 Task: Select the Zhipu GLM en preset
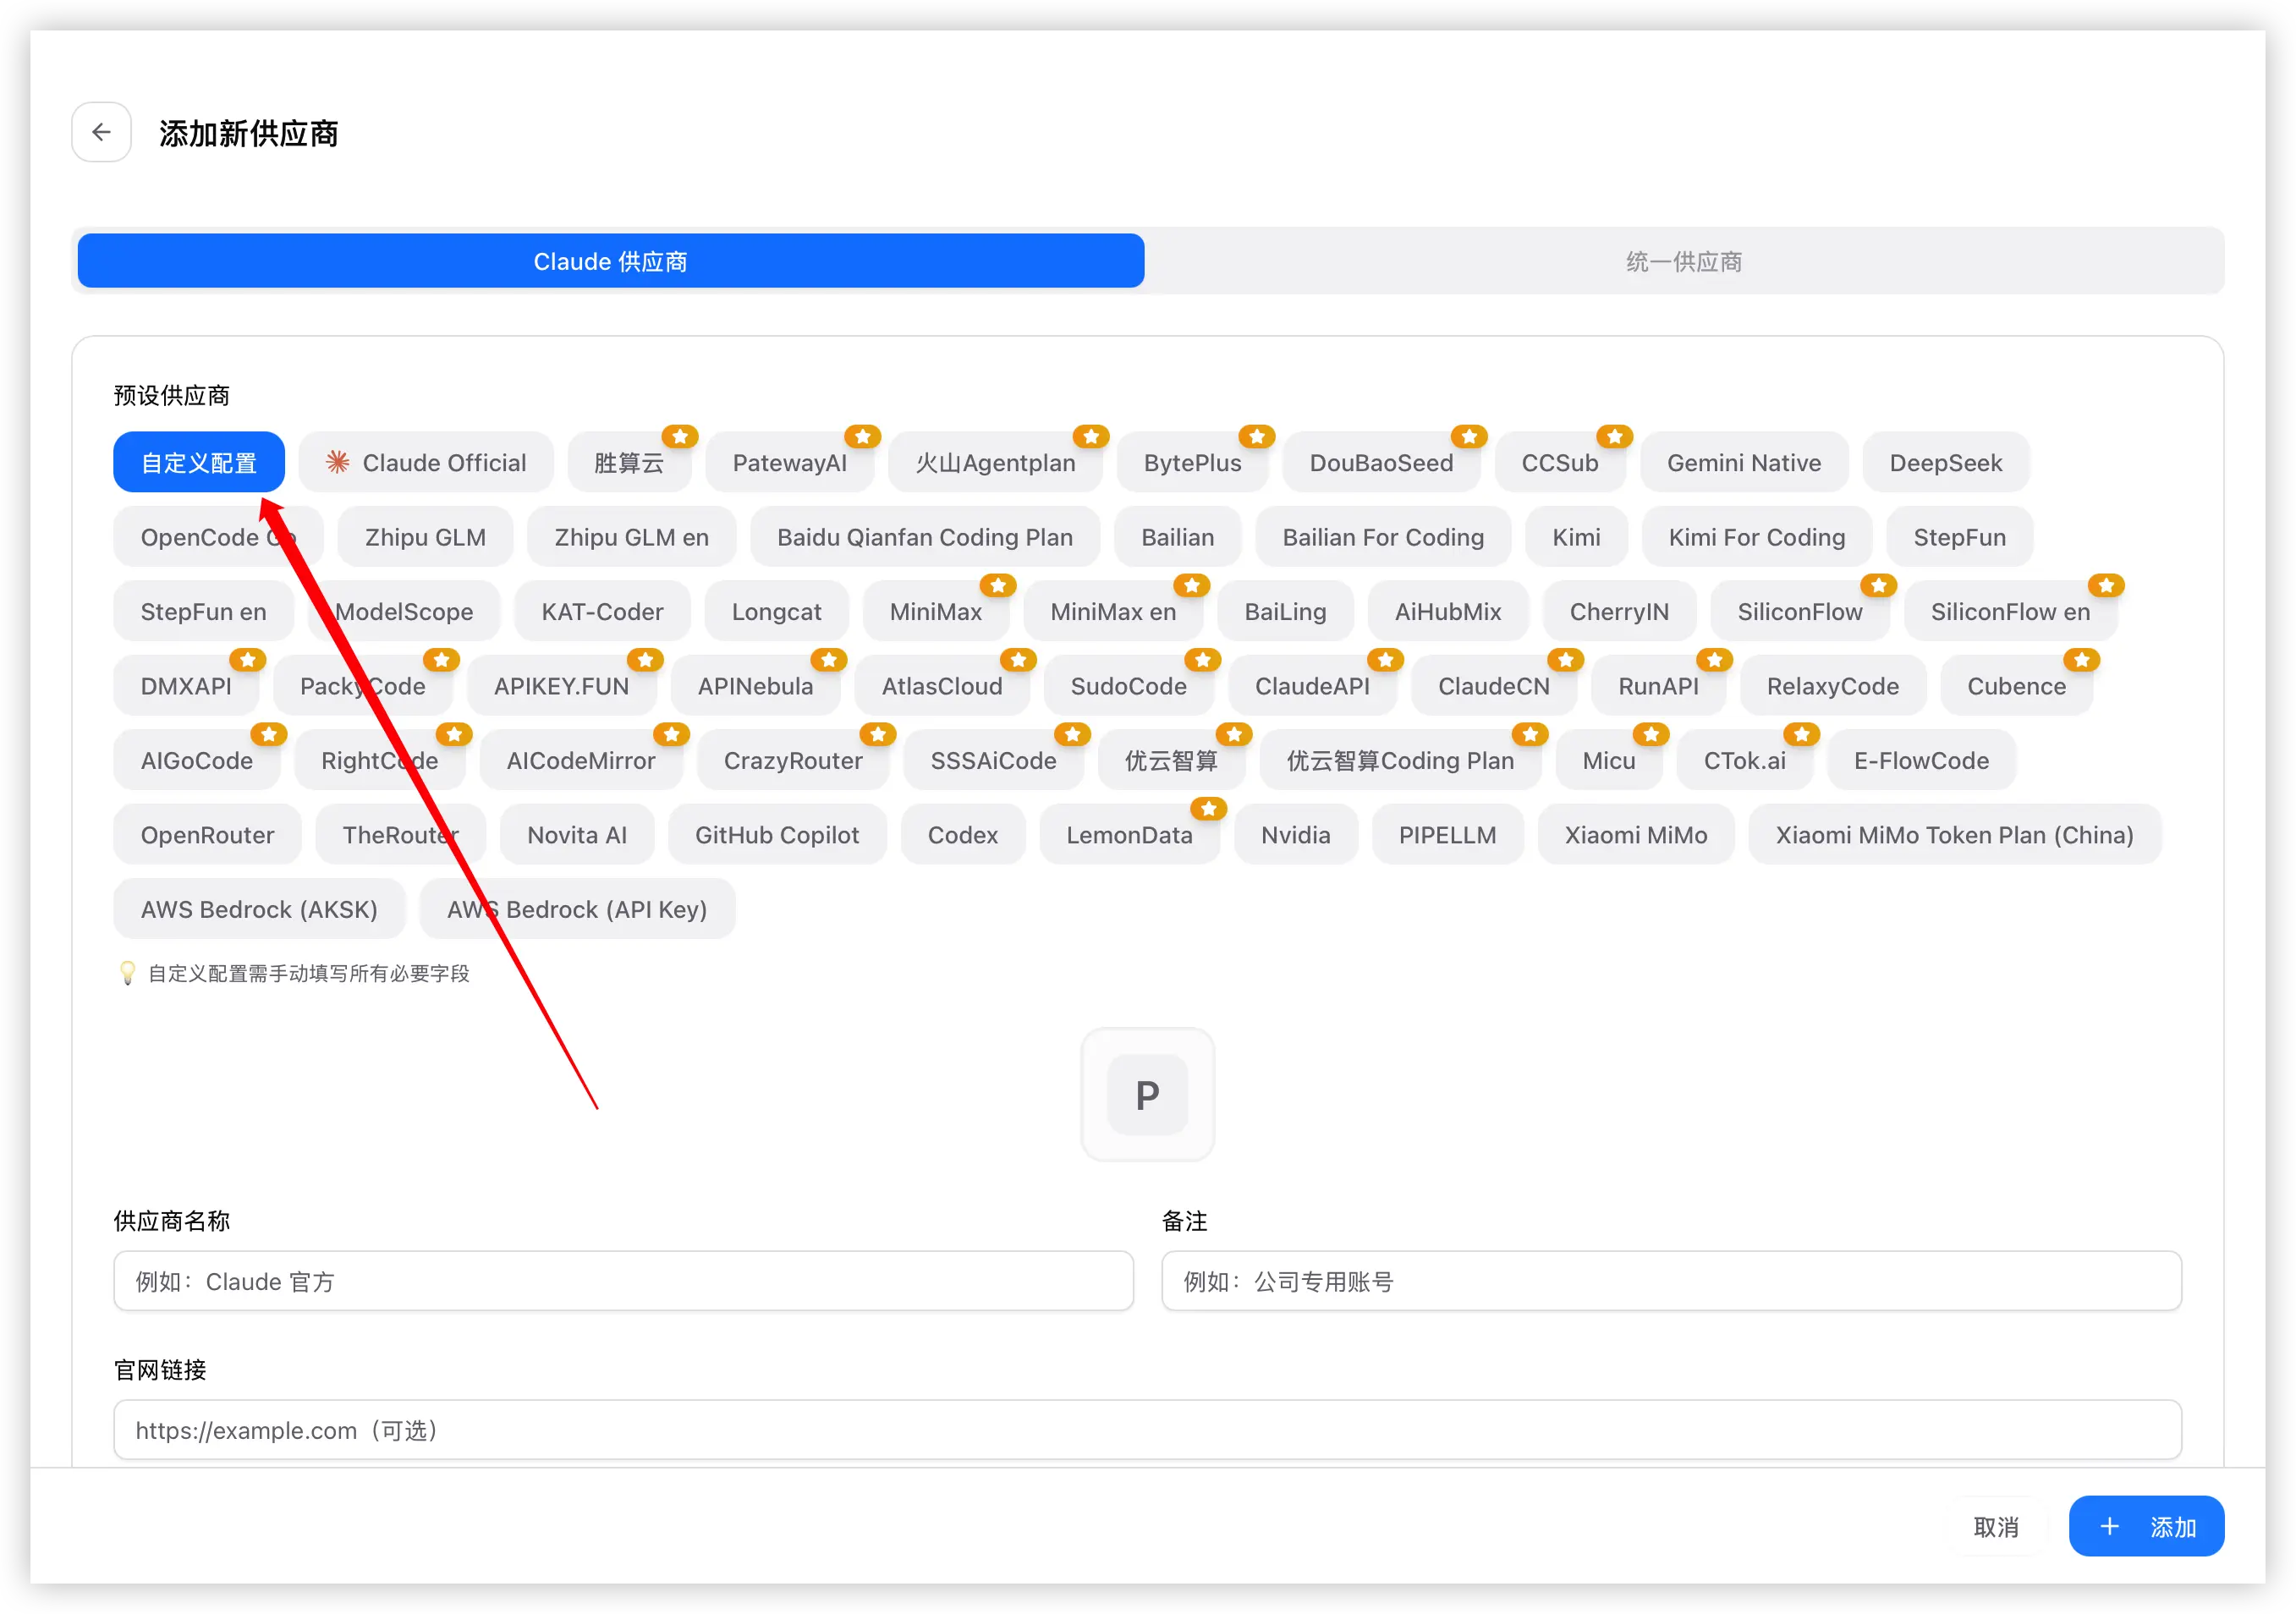pos(631,537)
